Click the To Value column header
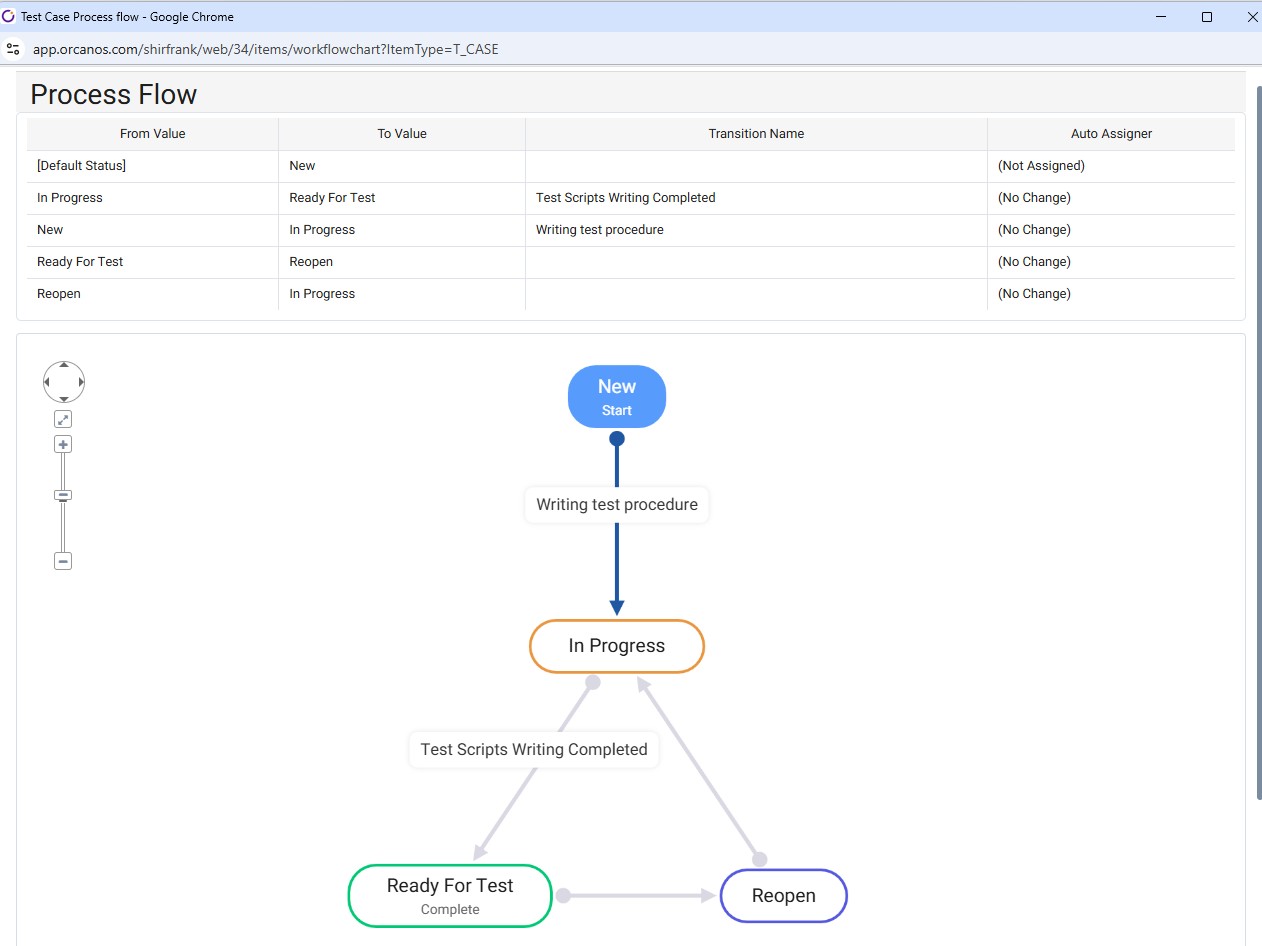1262x946 pixels. (402, 134)
